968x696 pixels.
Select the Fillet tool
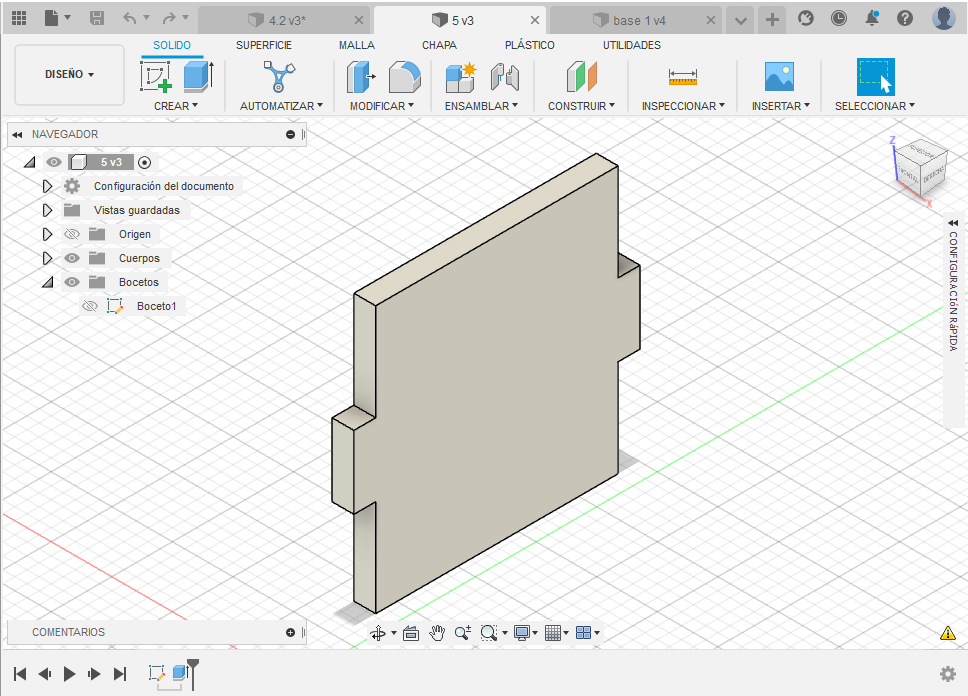tap(404, 77)
